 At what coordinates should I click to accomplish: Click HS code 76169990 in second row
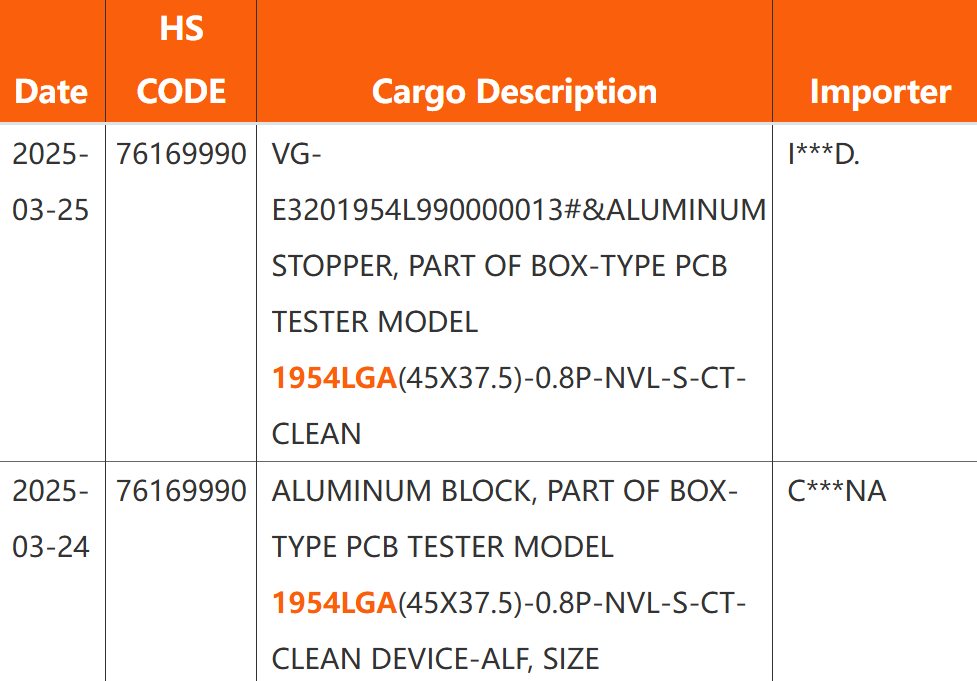[181, 491]
